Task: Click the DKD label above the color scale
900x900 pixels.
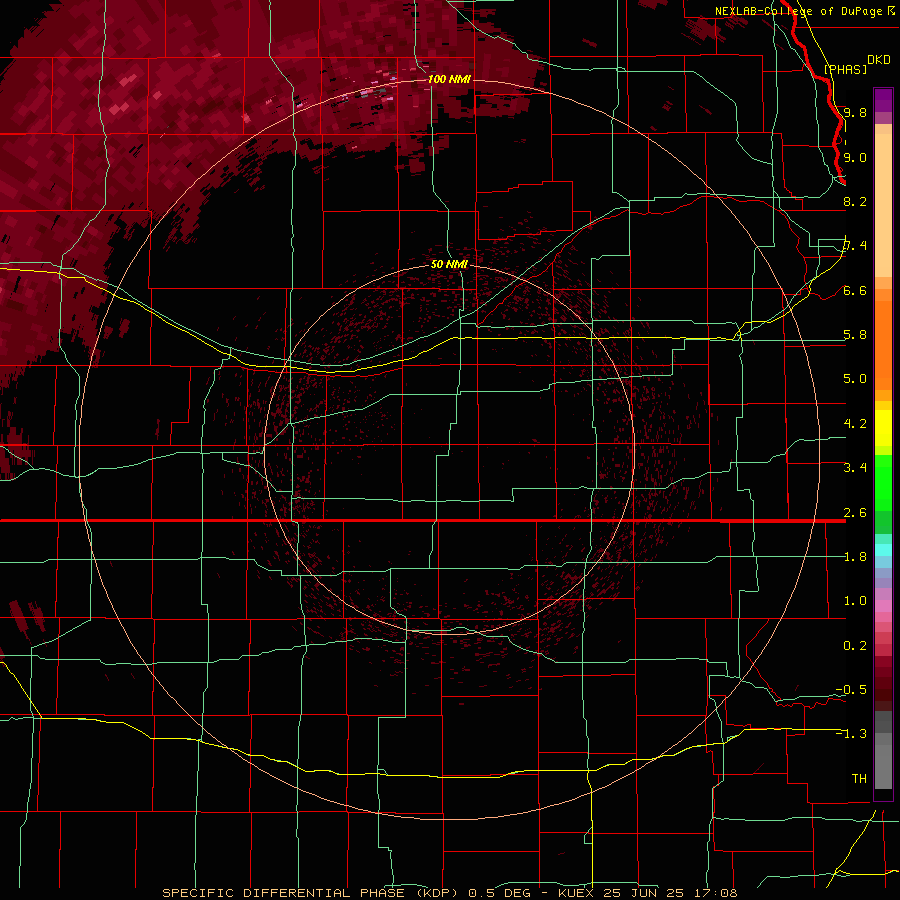Action: pos(879,60)
